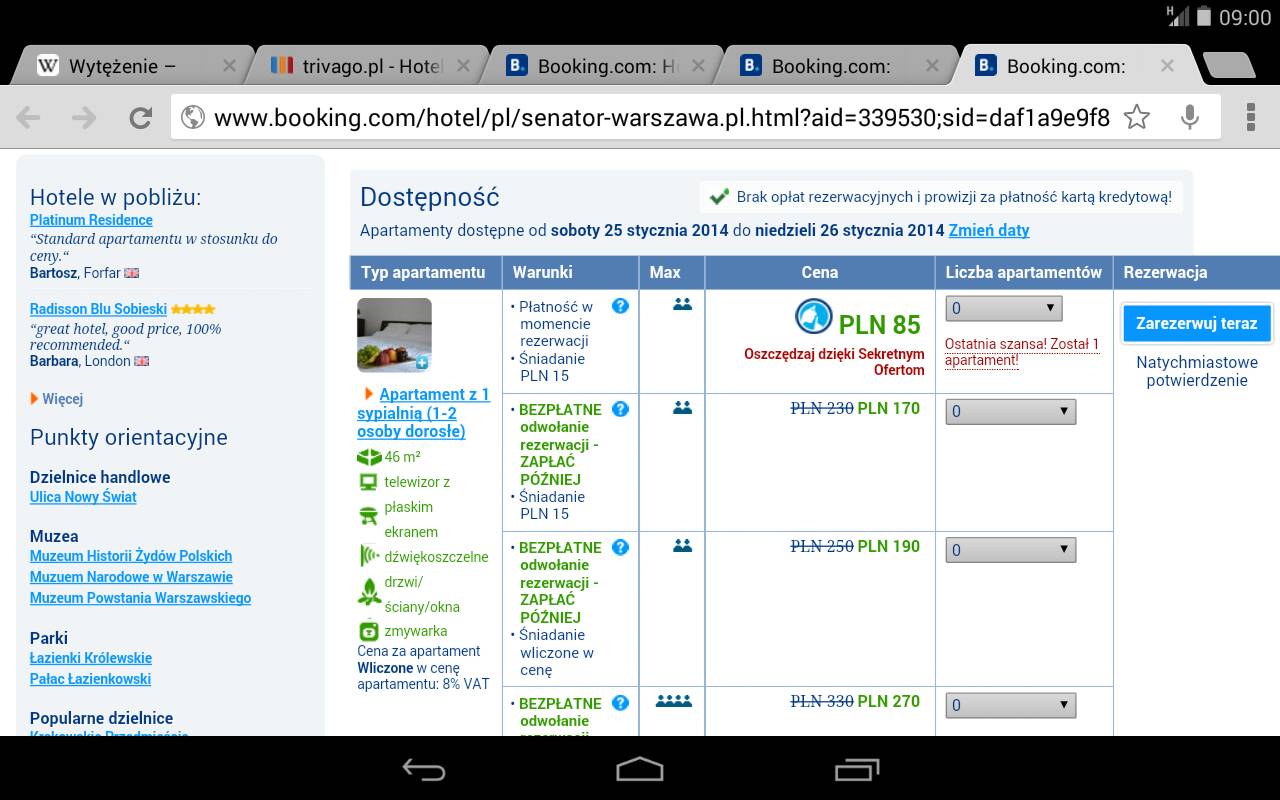This screenshot has height=800, width=1280.
Task: Click the apartment photo thumbnail
Action: [394, 335]
